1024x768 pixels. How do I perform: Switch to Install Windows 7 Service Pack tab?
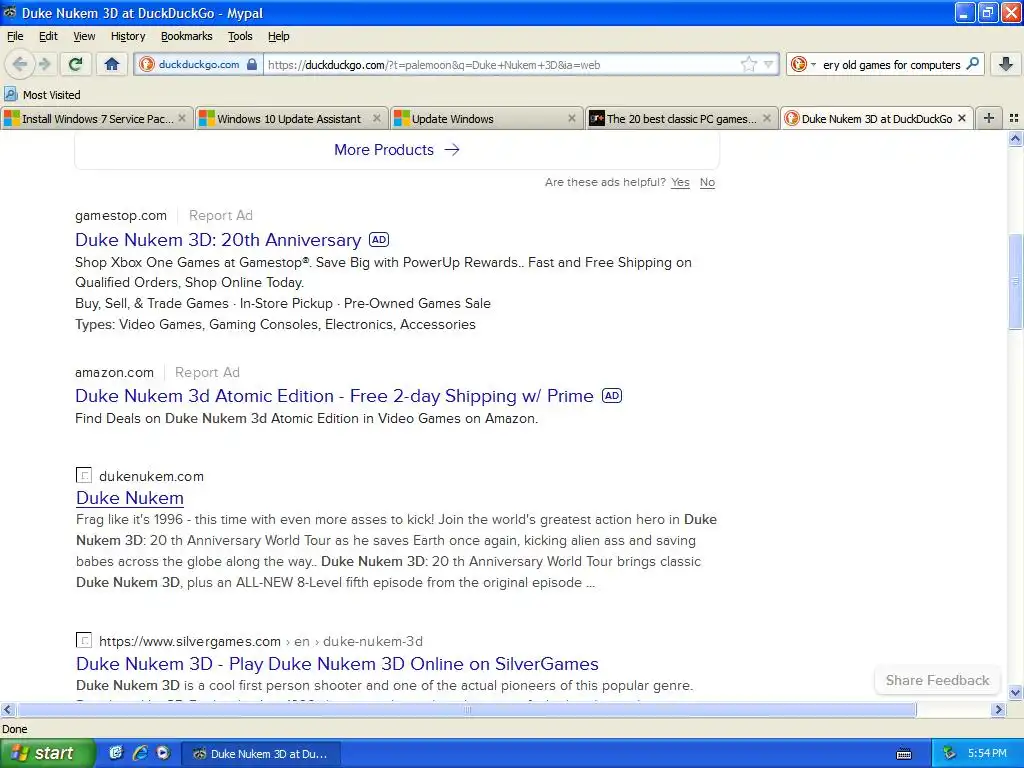coord(97,118)
